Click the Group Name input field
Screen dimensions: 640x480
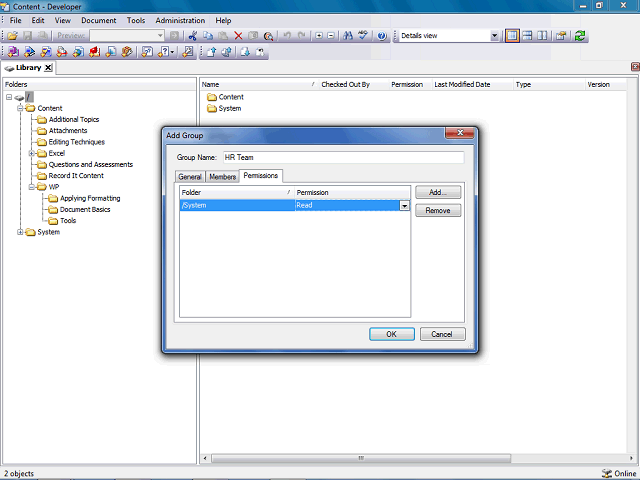coord(343,158)
